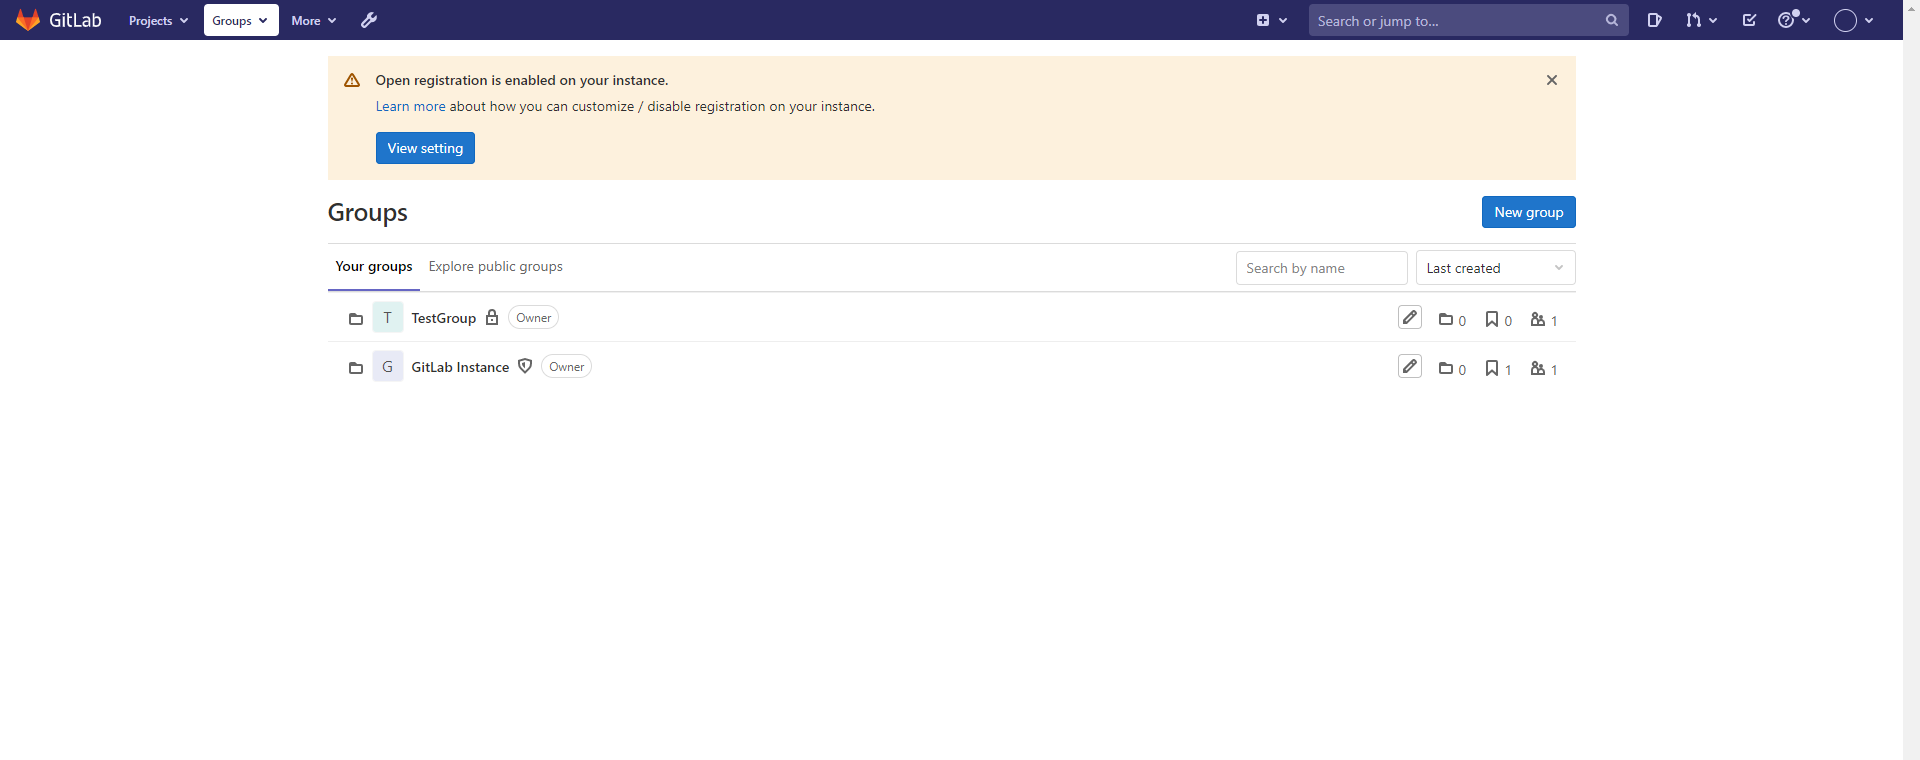
Task: Click the folder icon beside TestGroup
Action: pyautogui.click(x=355, y=319)
